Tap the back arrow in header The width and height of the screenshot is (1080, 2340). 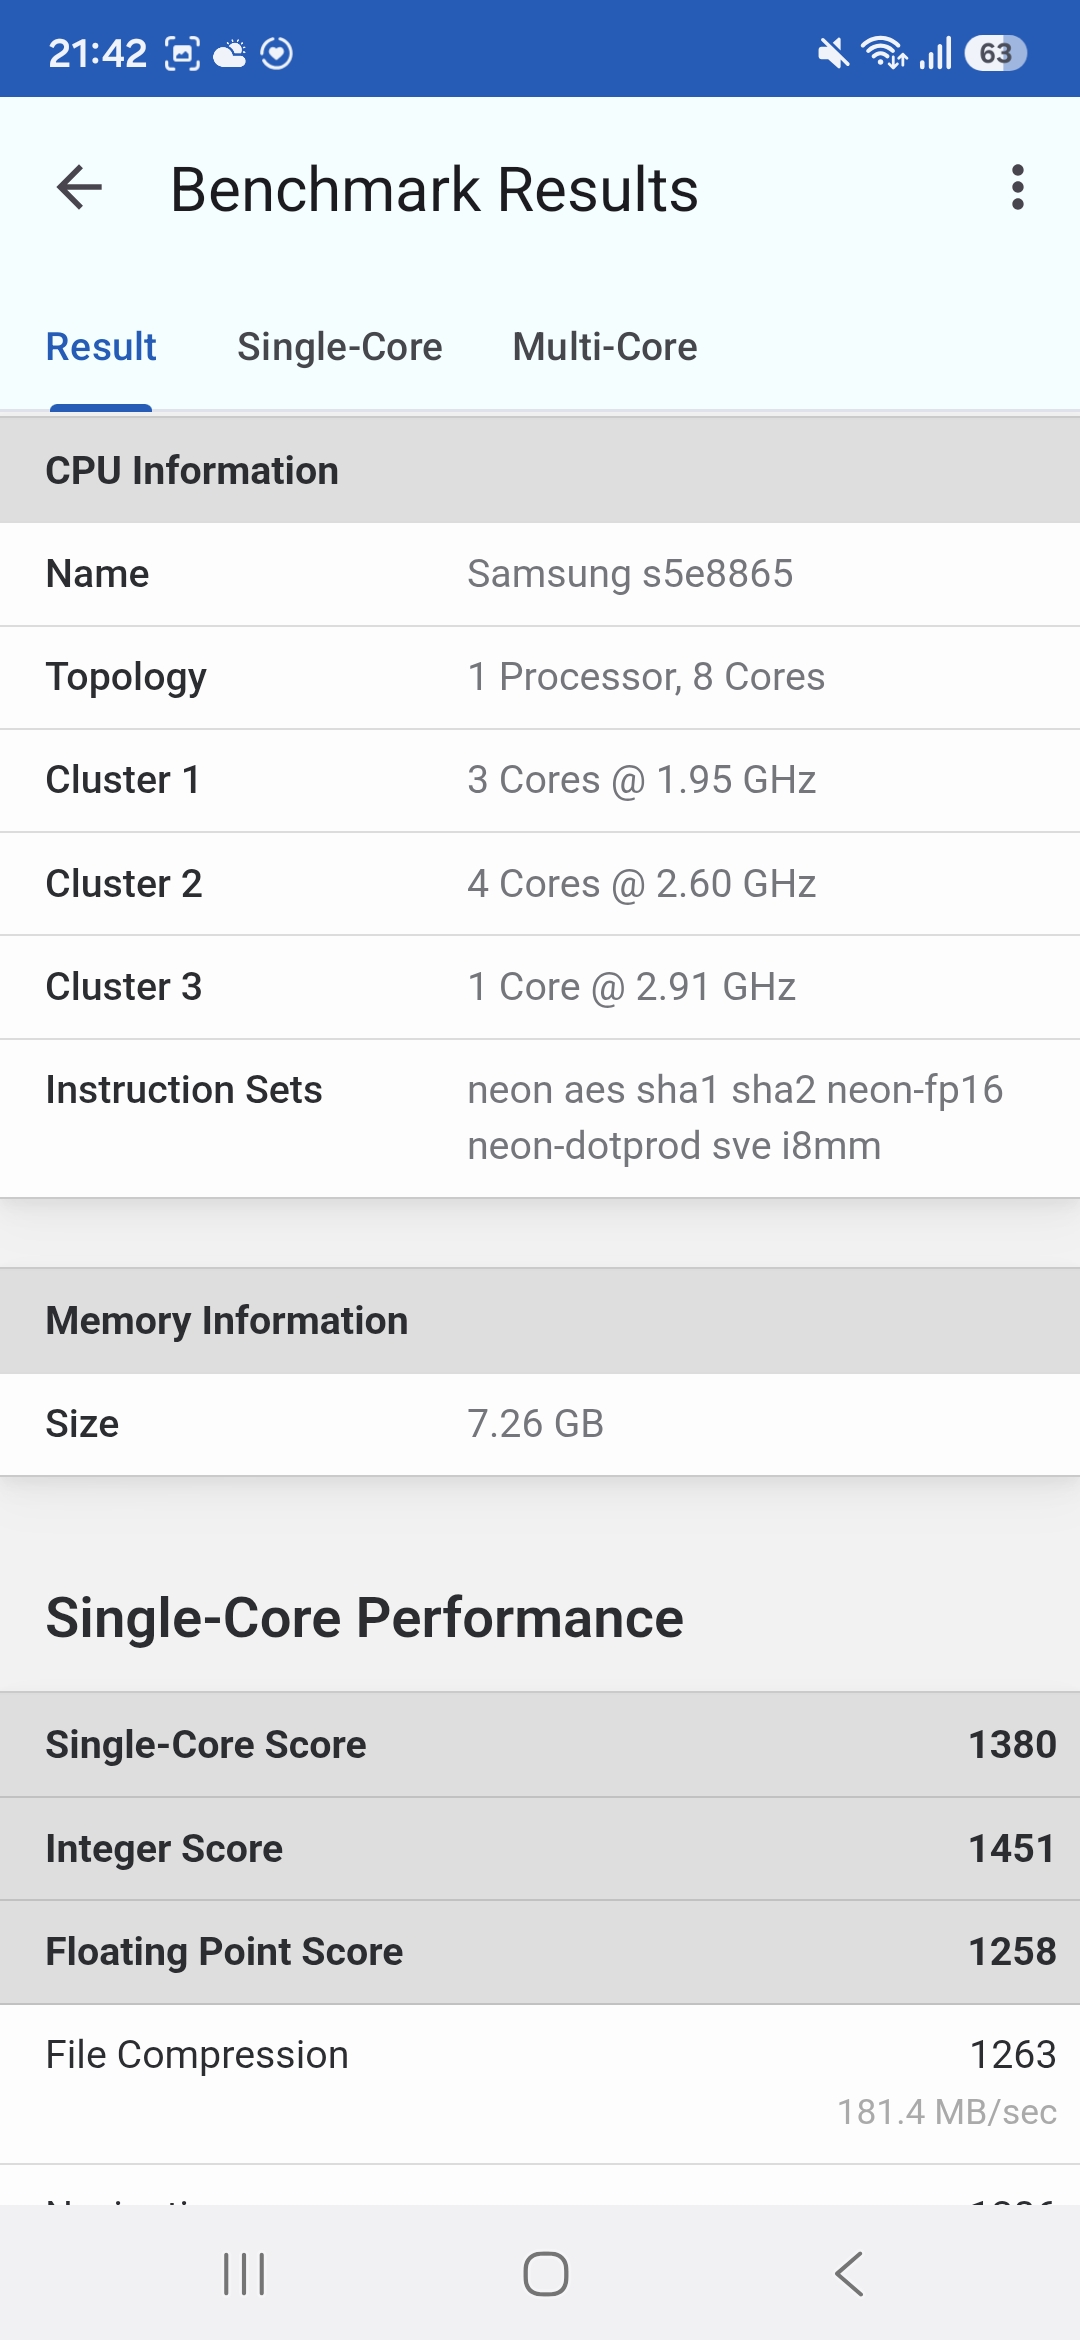[x=80, y=188]
